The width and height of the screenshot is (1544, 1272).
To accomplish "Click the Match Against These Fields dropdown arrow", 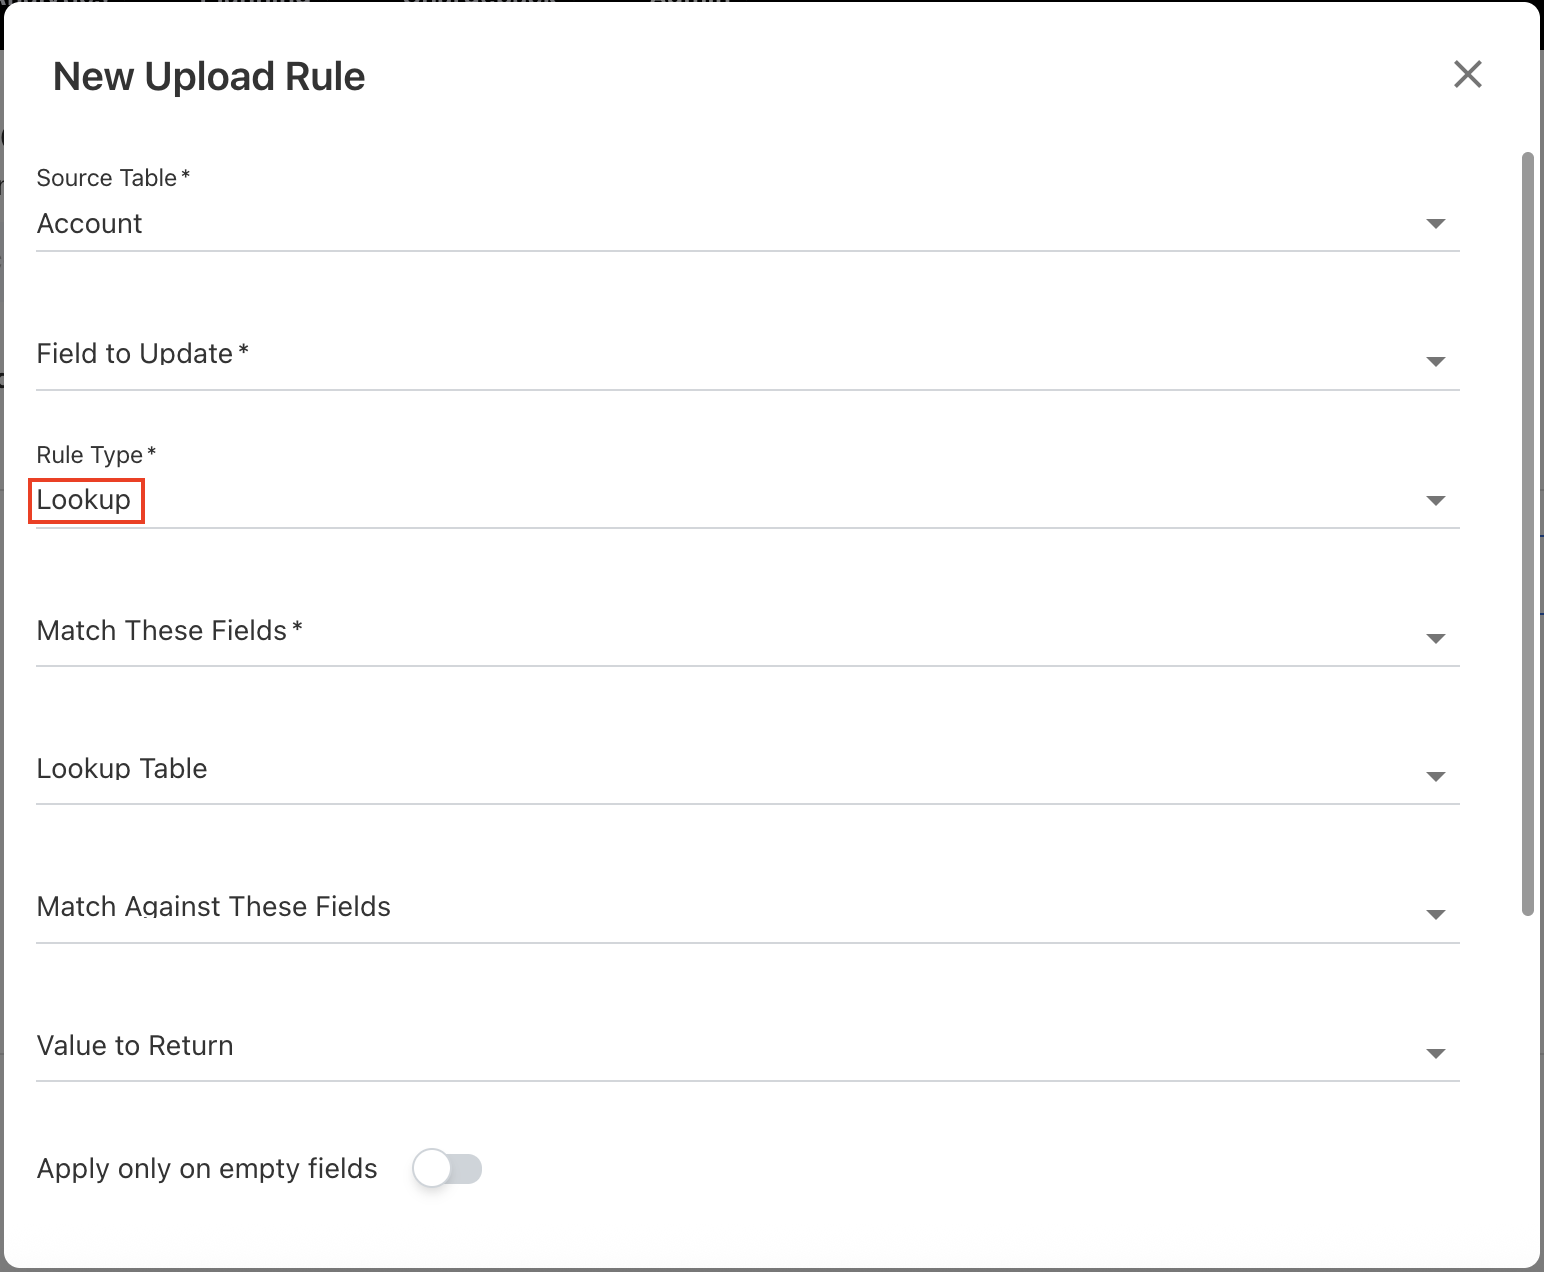I will [1436, 913].
